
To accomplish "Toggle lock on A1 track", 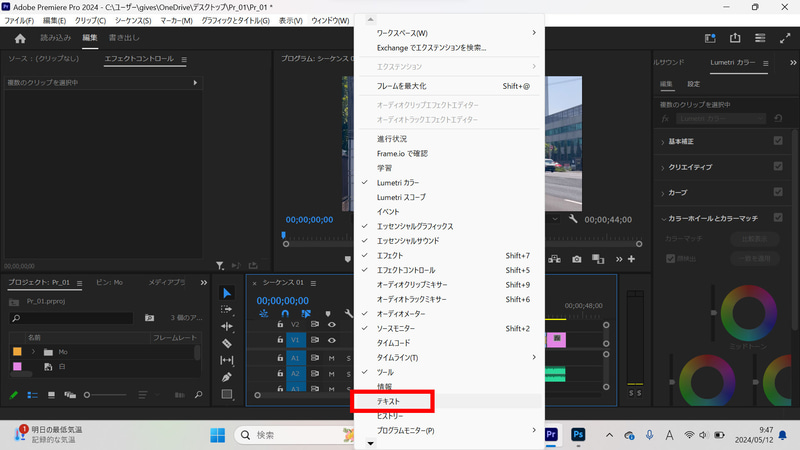I will [280, 358].
